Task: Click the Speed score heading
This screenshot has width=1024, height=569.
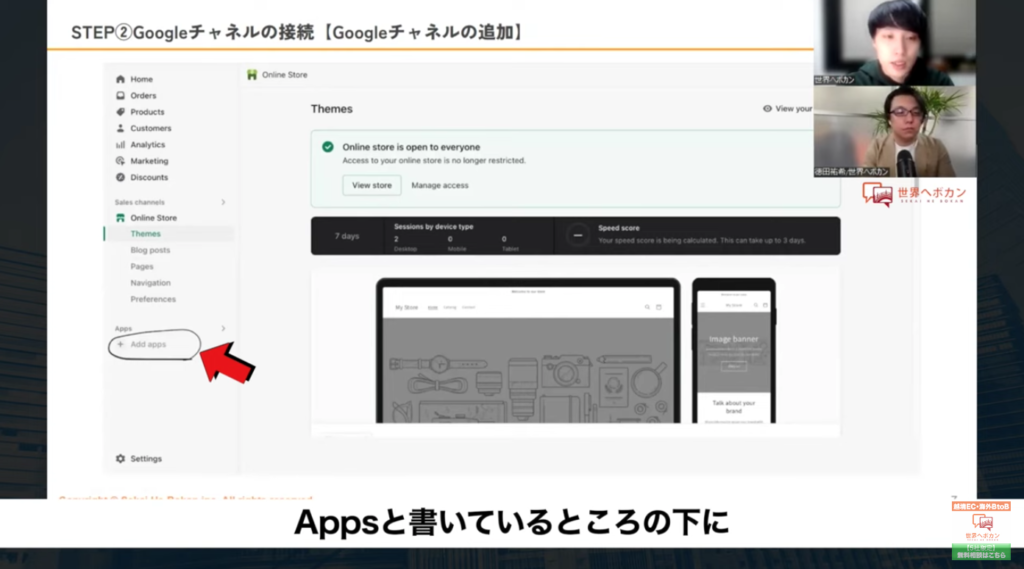Action: point(618,228)
